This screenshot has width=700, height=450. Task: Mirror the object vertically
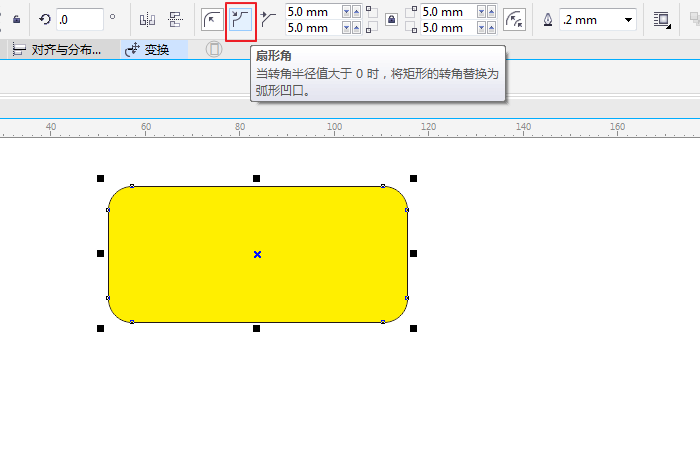tap(175, 19)
